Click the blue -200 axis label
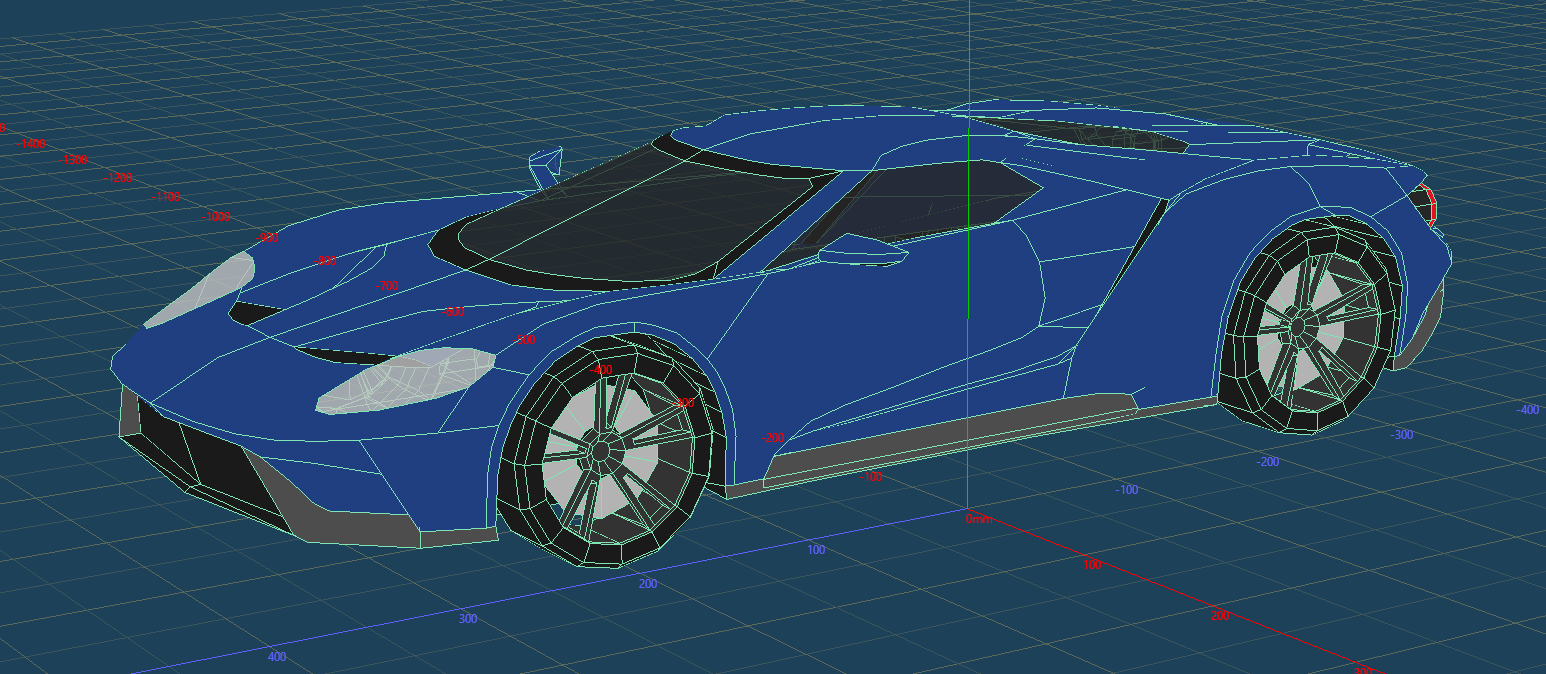This screenshot has height=674, width=1546. pos(1268,462)
